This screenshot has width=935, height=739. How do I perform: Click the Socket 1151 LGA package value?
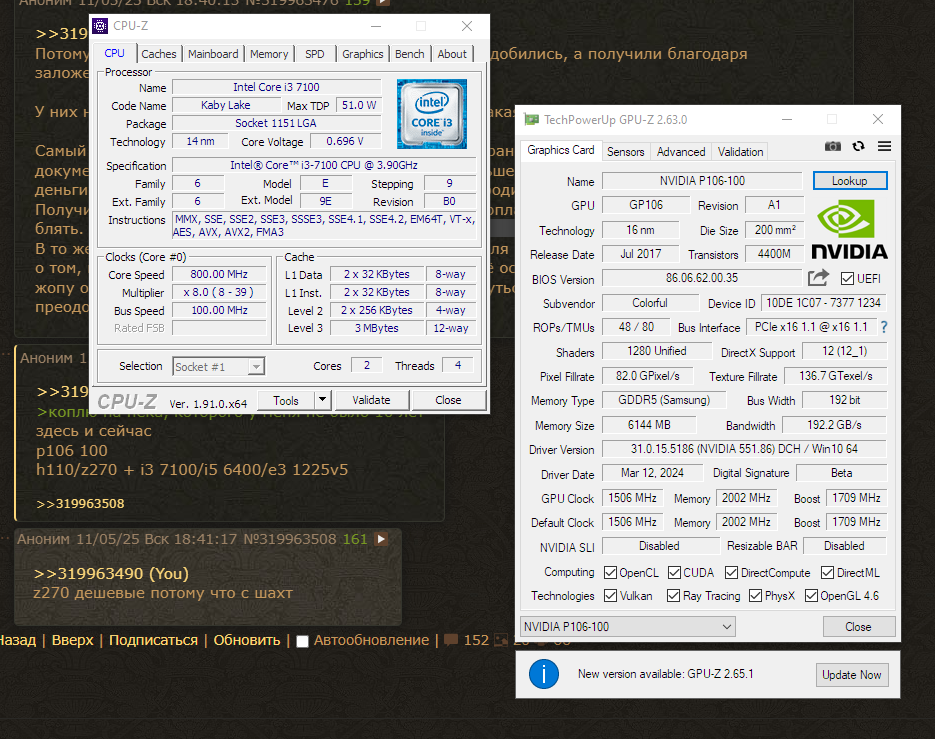pyautogui.click(x=276, y=123)
